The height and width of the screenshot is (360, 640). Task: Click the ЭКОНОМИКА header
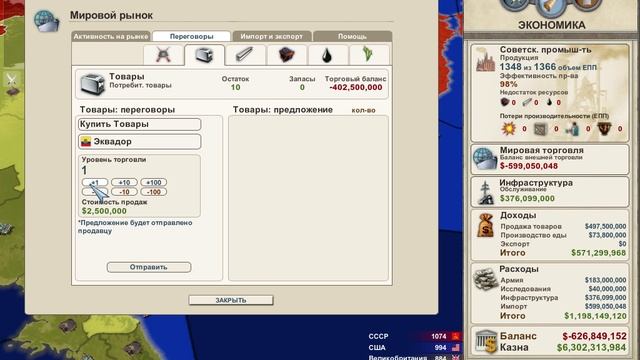pyautogui.click(x=551, y=25)
